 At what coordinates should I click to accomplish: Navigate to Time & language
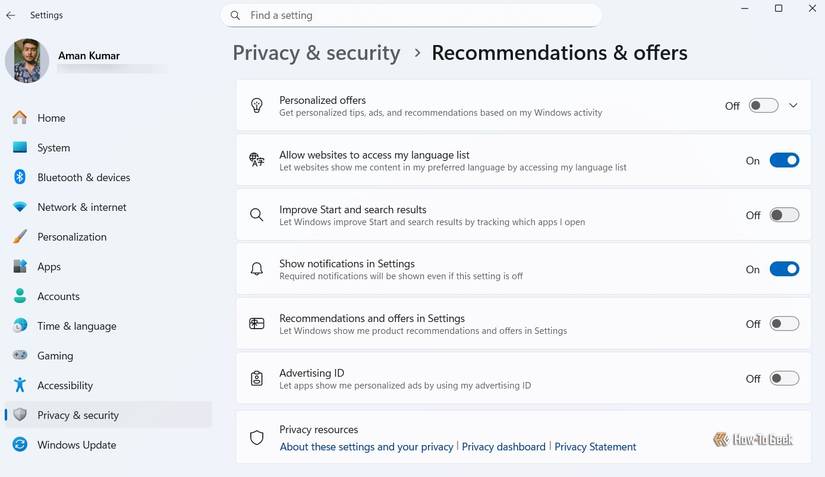(76, 326)
